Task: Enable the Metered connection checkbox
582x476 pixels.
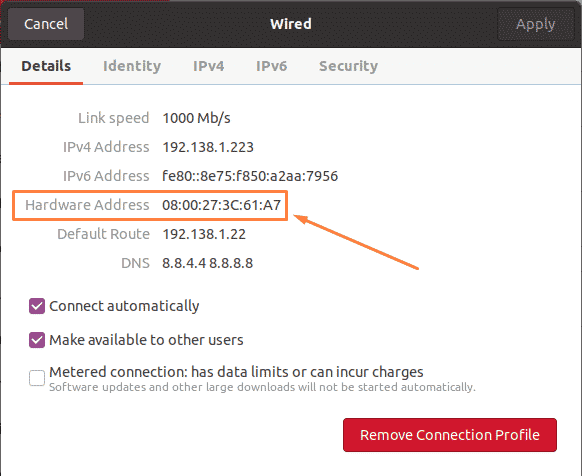Action: pyautogui.click(x=37, y=378)
